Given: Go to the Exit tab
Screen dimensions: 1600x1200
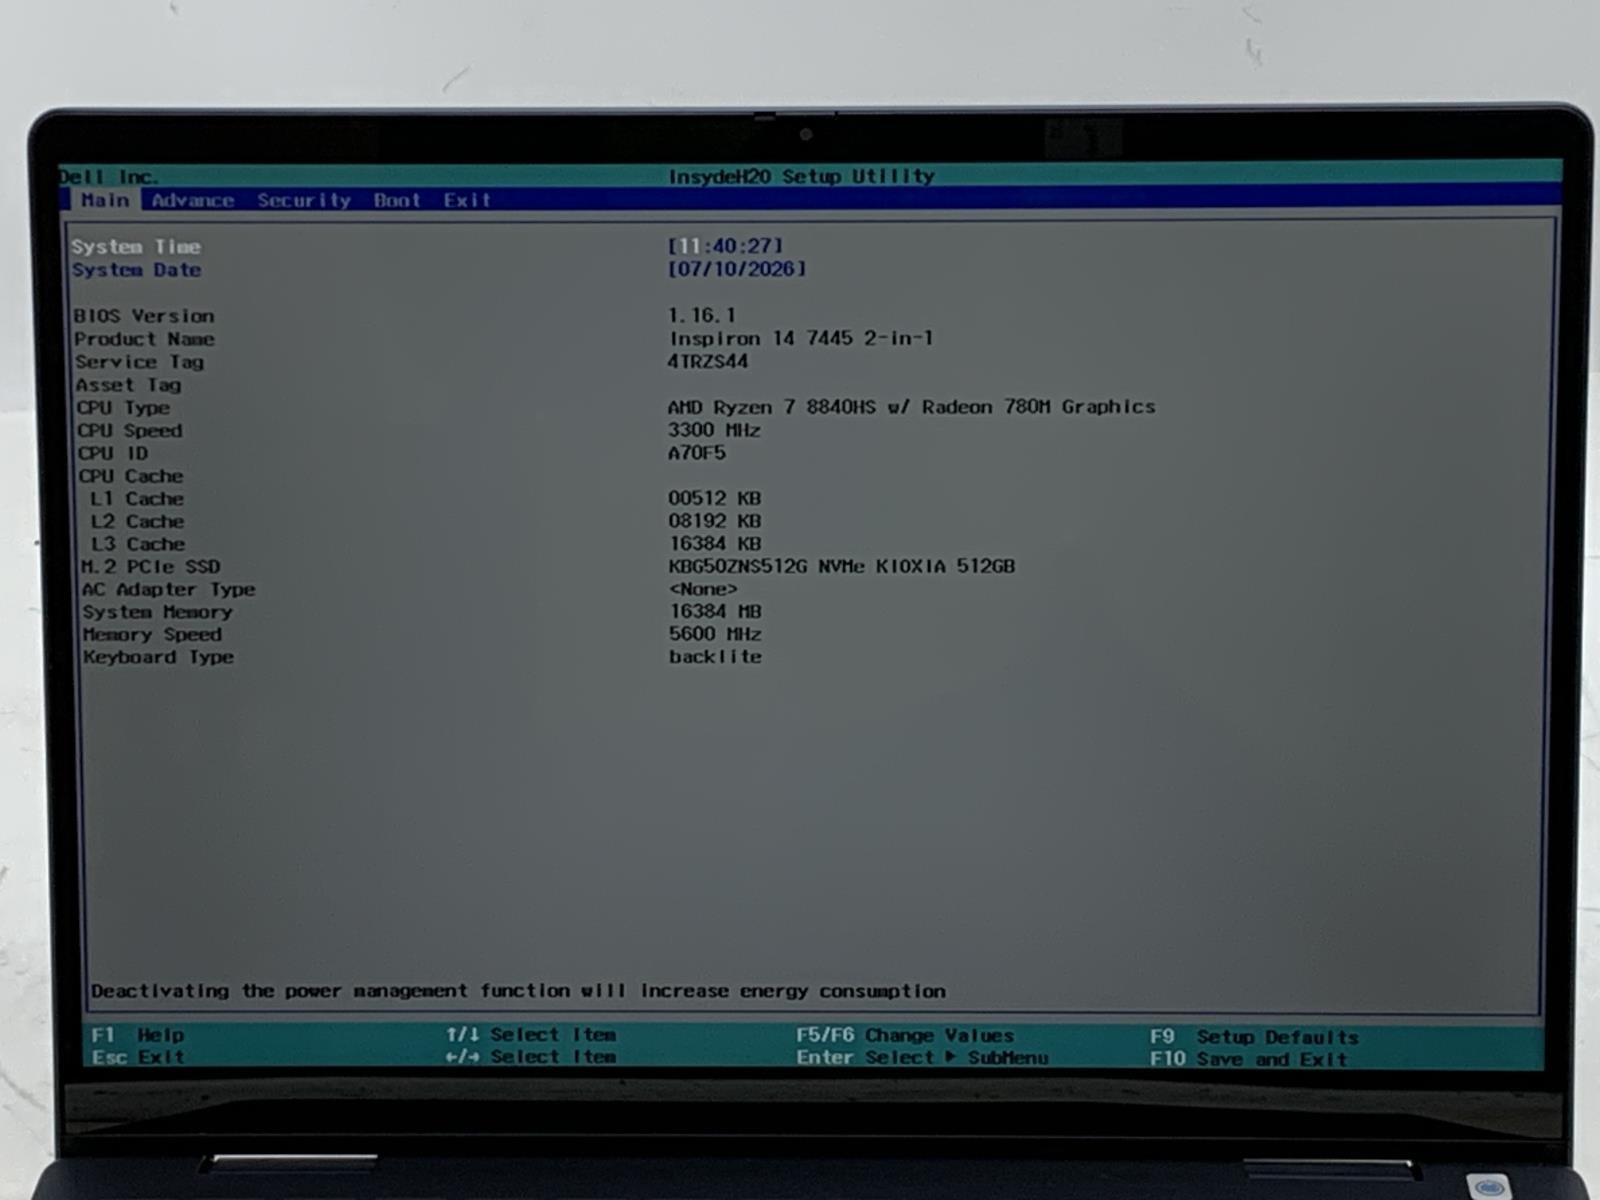Looking at the screenshot, I should 467,200.
